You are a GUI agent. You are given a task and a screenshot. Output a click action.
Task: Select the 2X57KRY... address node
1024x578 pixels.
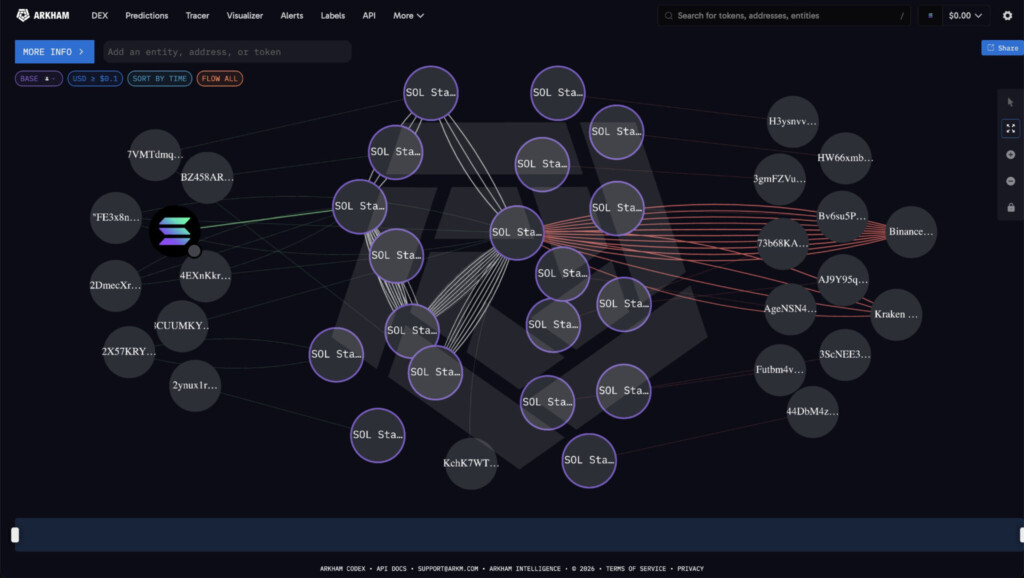pos(129,351)
